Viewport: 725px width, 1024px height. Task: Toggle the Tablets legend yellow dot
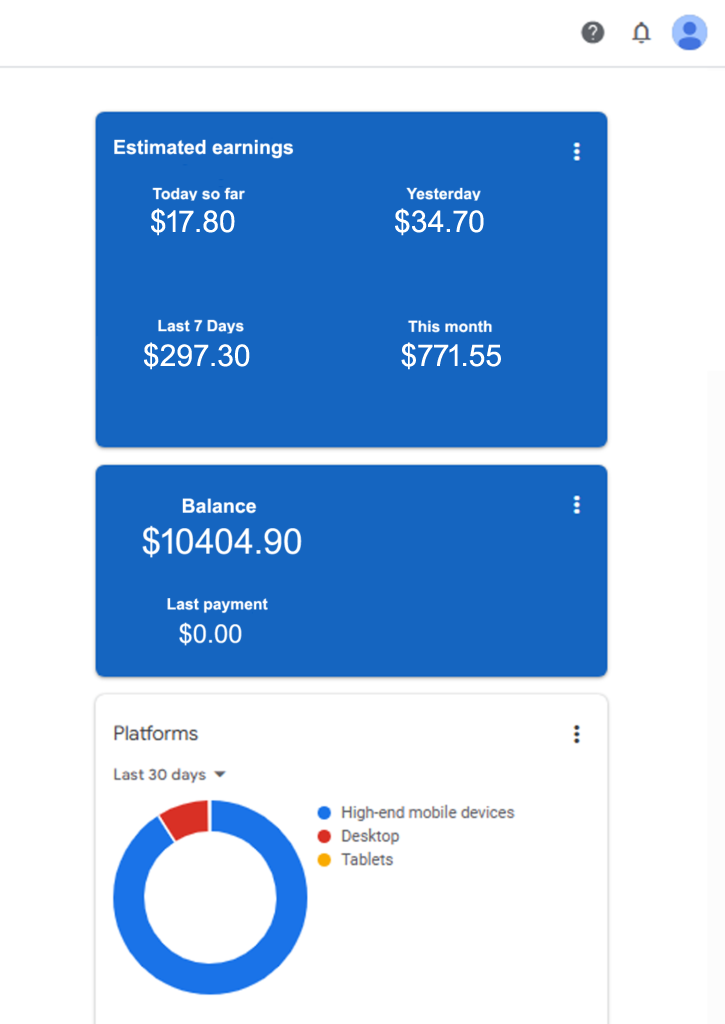click(323, 860)
